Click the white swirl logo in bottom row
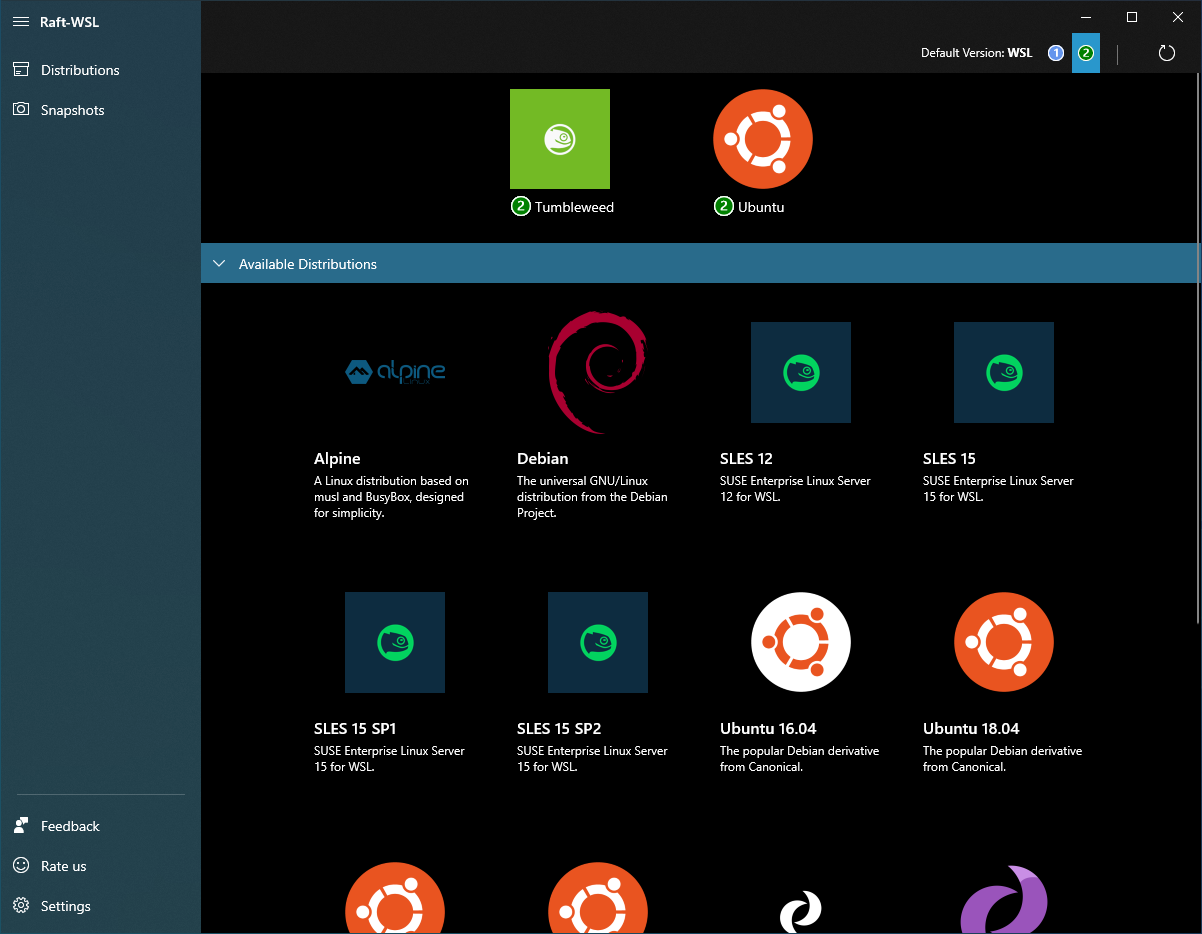This screenshot has height=934, width=1202. (x=801, y=912)
